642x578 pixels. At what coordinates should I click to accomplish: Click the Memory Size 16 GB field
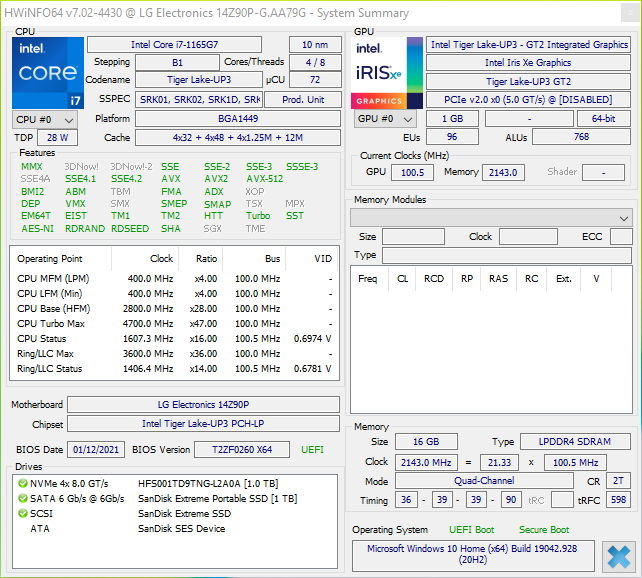(426, 442)
